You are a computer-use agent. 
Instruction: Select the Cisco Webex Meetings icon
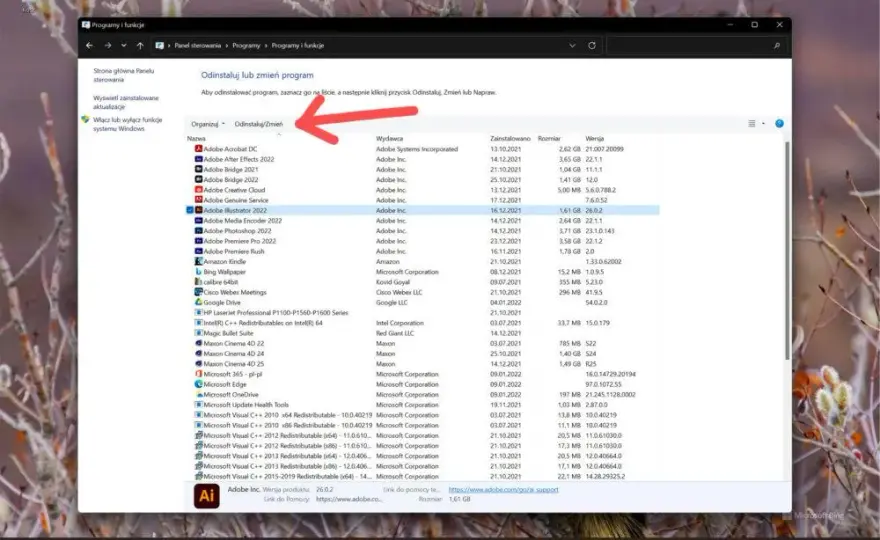198,292
